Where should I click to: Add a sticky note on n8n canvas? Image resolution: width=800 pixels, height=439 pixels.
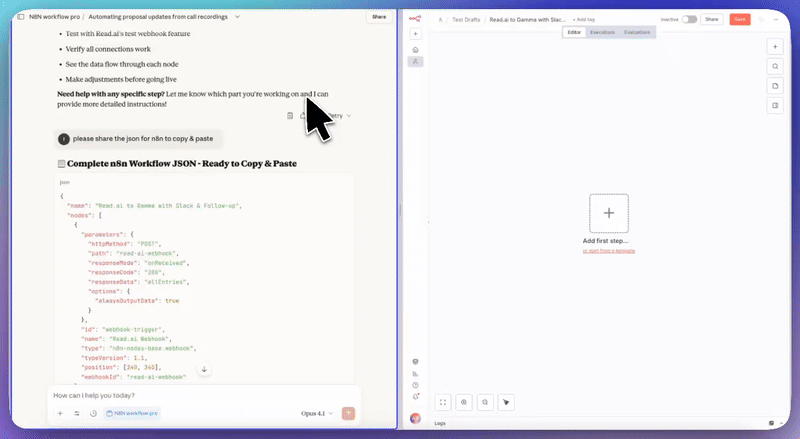[x=775, y=86]
